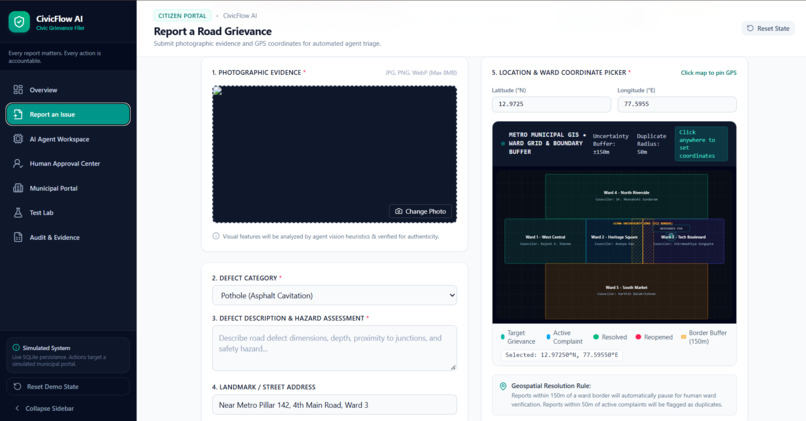806x421 pixels.
Task: Click the Change Photo button
Action: (x=420, y=211)
